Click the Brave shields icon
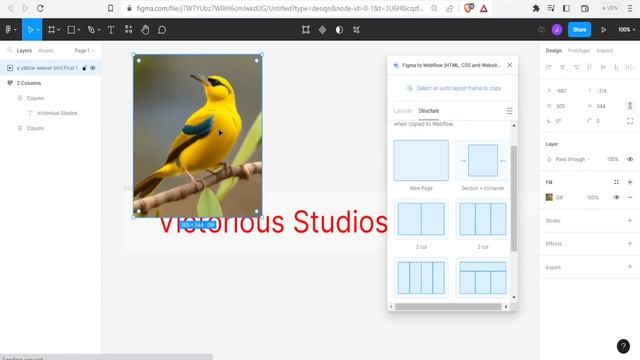Image resolution: width=640 pixels, height=360 pixels. 469,8
